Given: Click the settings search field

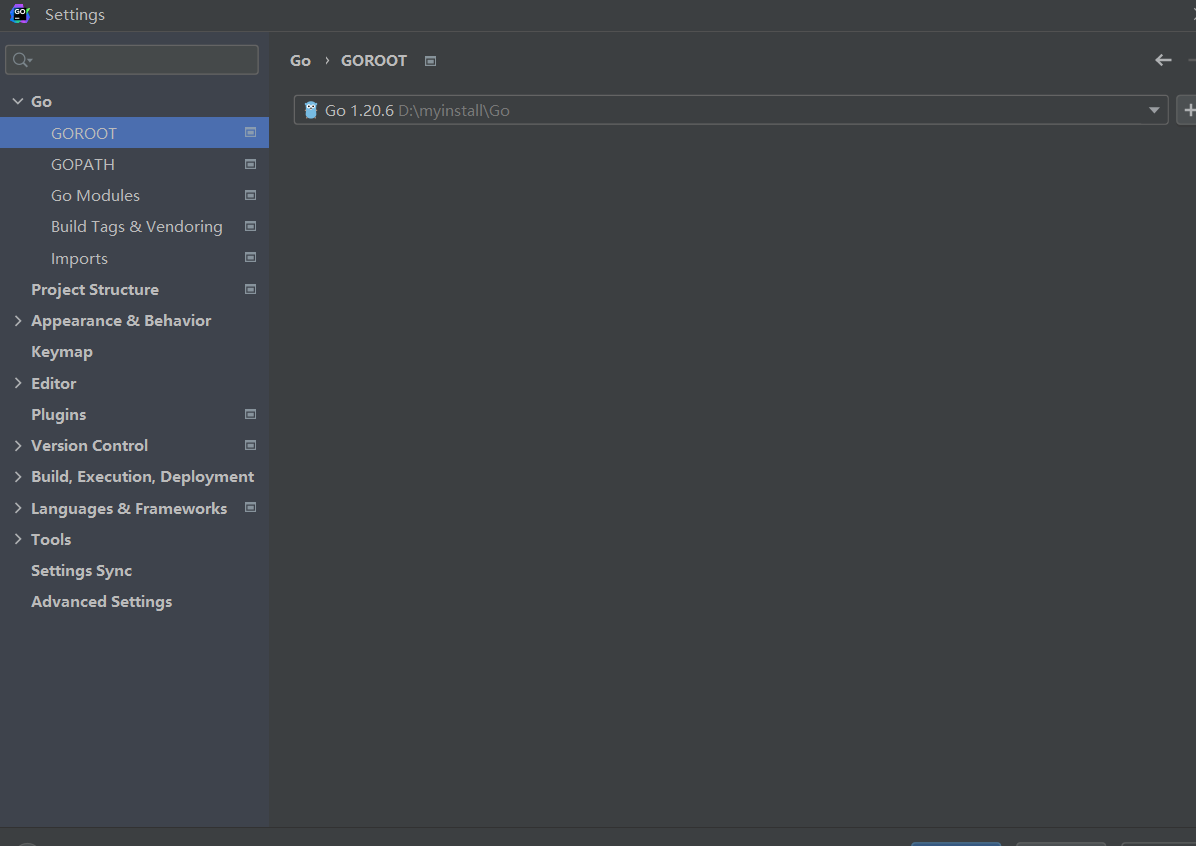Looking at the screenshot, I should pos(140,60).
